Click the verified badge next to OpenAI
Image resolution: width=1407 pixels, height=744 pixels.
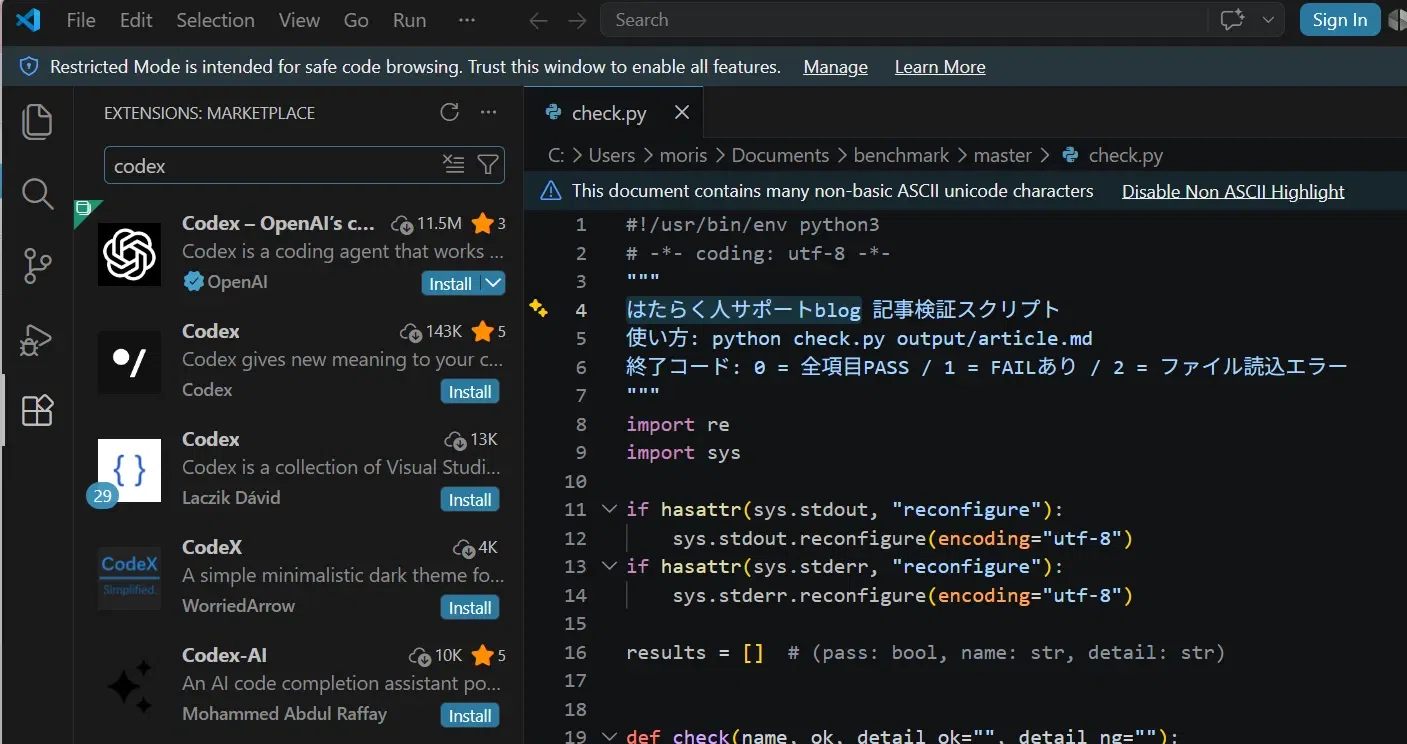point(193,282)
